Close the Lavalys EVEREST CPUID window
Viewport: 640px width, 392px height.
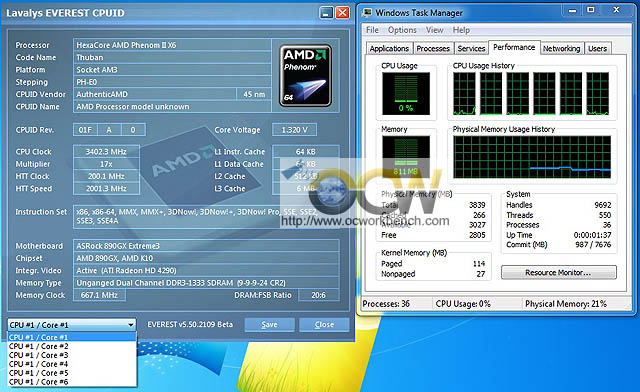point(342,13)
